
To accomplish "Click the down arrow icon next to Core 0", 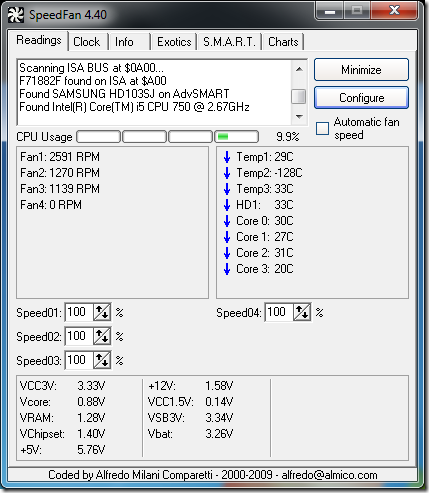I will 227,221.
